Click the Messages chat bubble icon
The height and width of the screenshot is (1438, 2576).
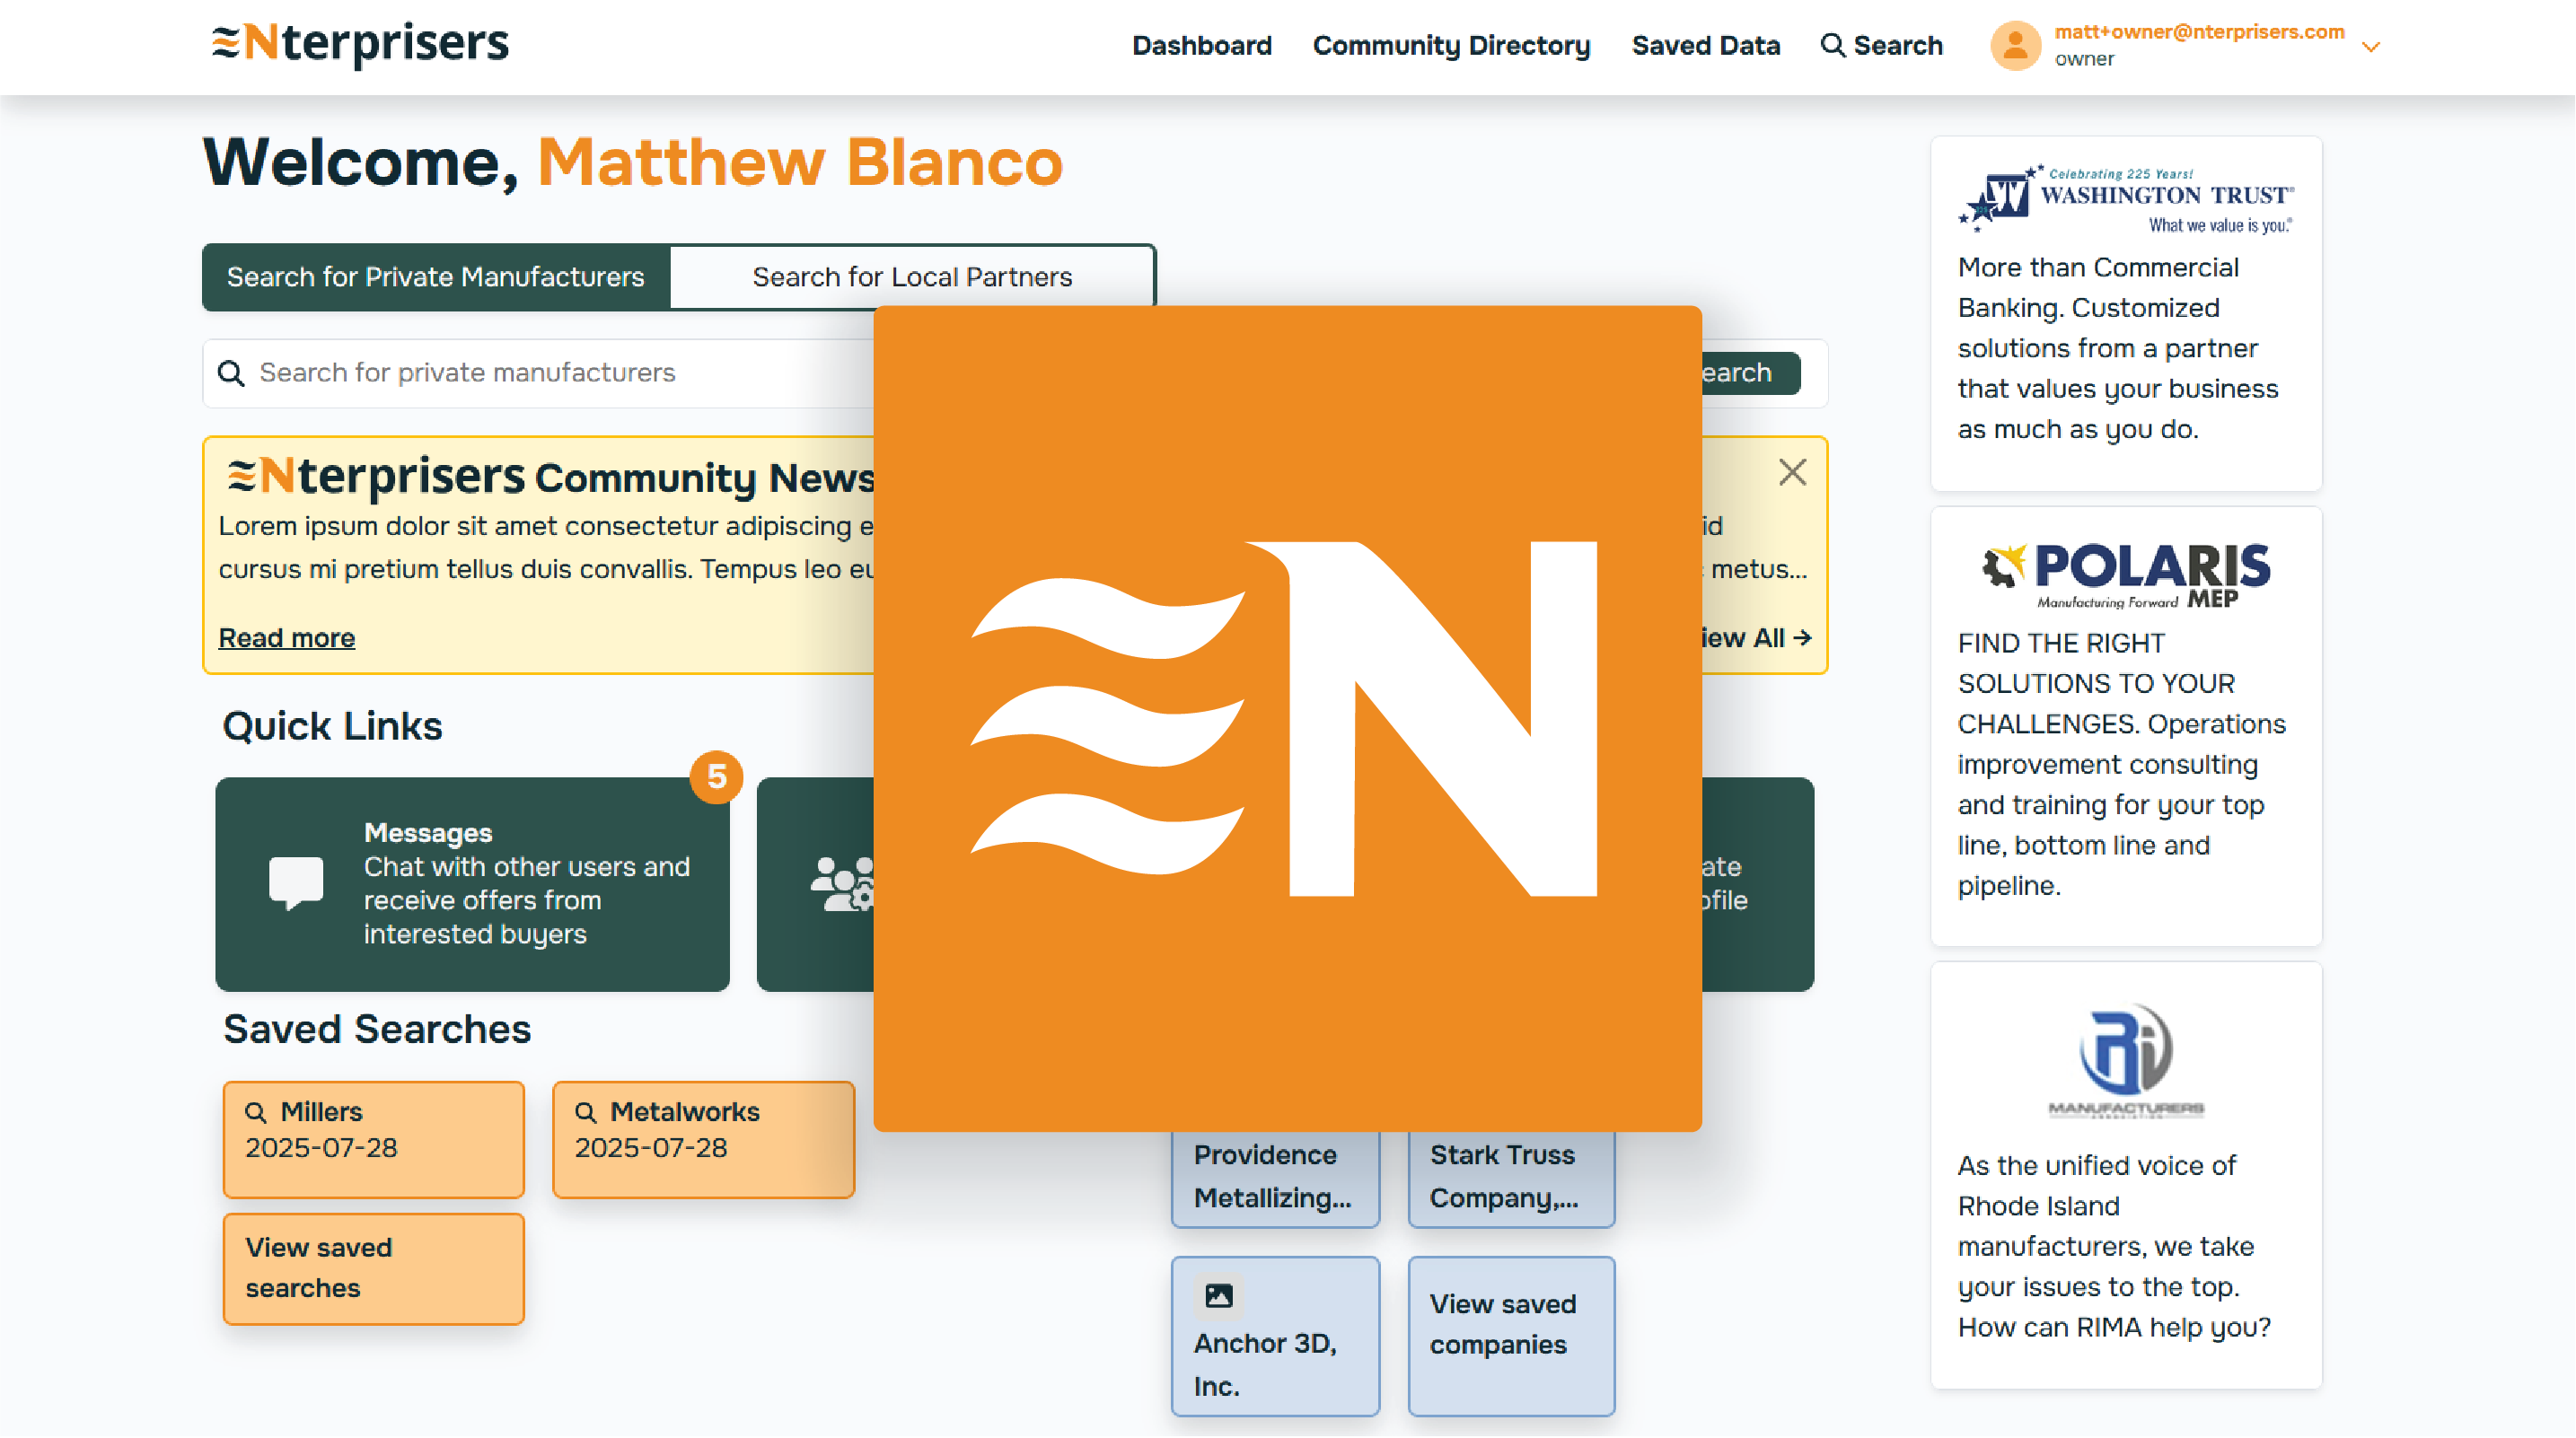pyautogui.click(x=296, y=882)
